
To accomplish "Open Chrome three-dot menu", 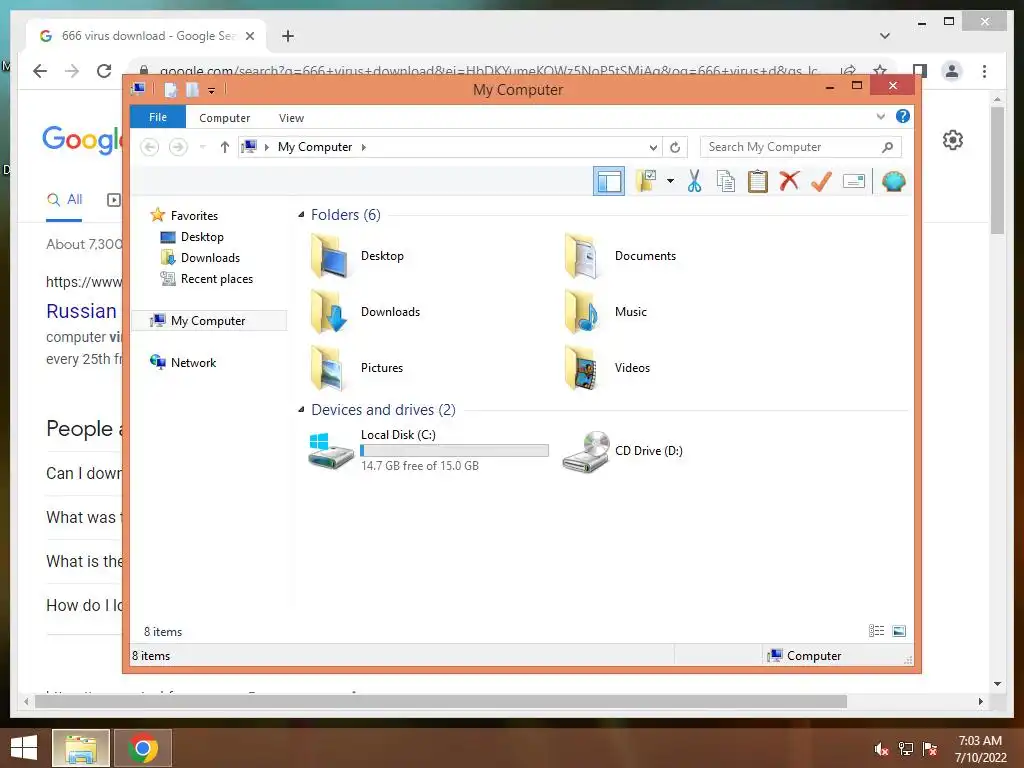I will click(984, 71).
